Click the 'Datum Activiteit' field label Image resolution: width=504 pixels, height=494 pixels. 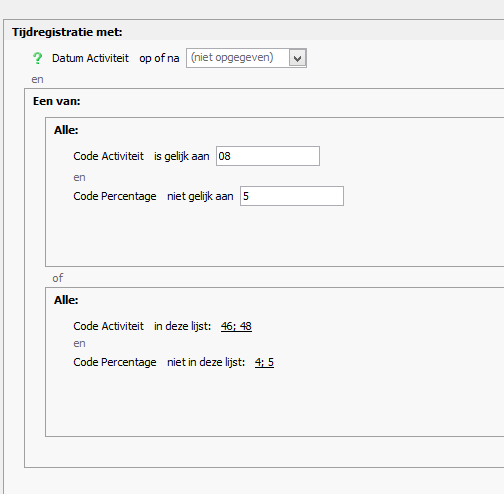pos(90,58)
